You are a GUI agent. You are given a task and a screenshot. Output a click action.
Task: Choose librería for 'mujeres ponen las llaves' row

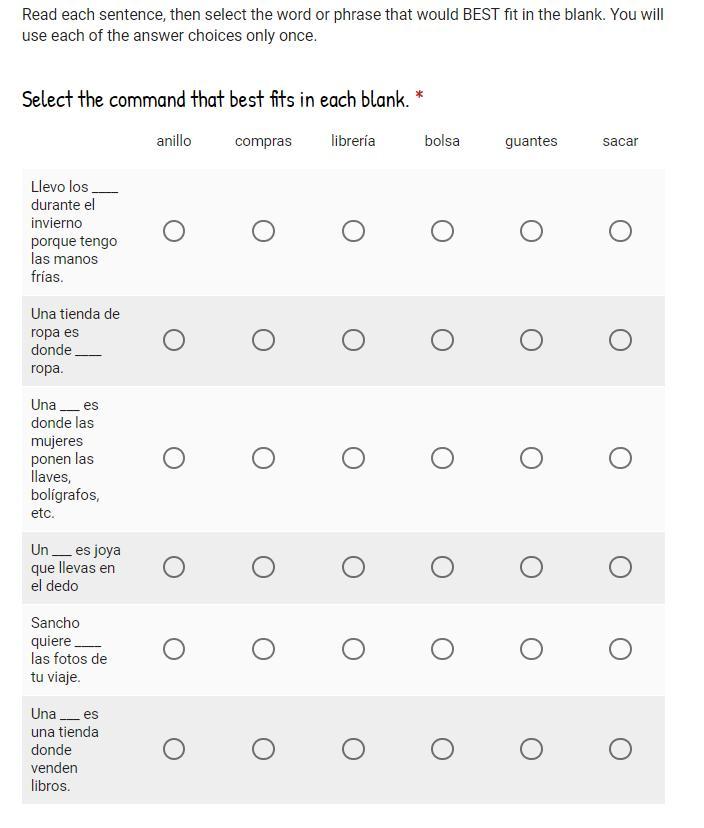click(353, 458)
